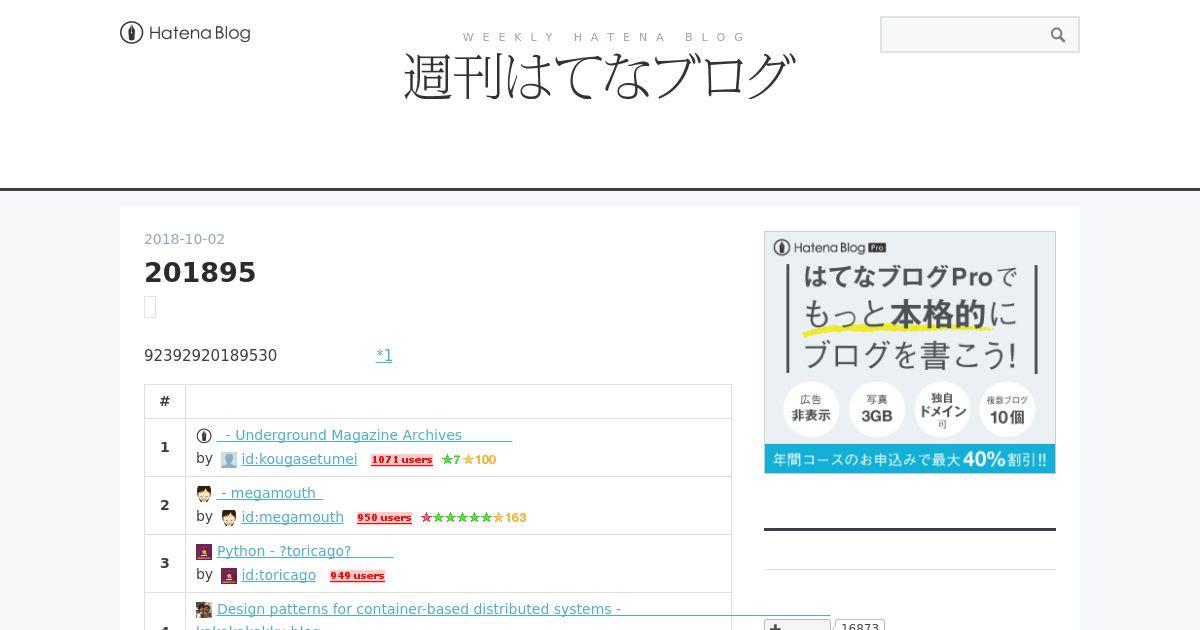Open id:kougasetumei profile link

[x=299, y=459]
